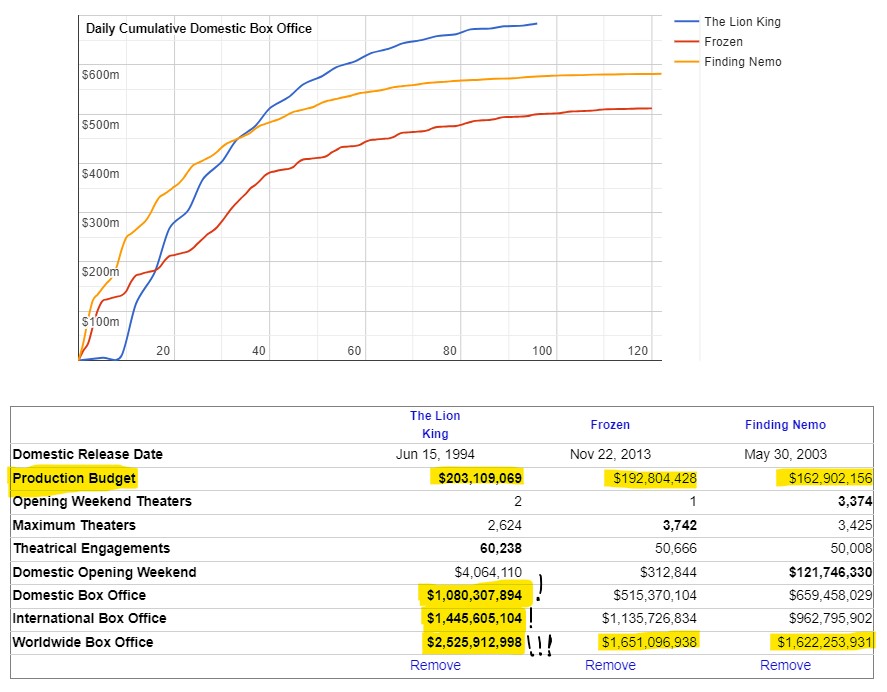
Task: Remove The Lion King from comparison
Action: 435,665
